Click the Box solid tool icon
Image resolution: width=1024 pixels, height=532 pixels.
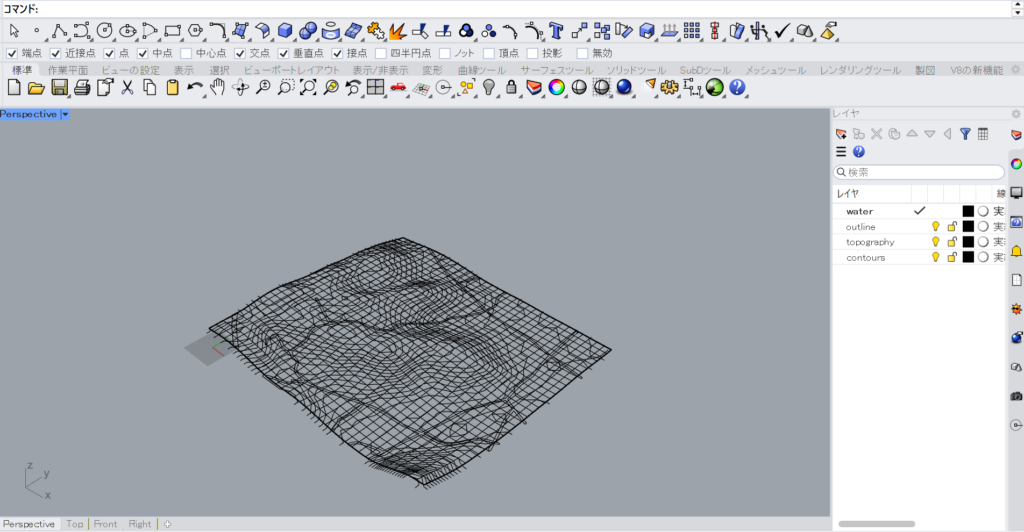286,30
